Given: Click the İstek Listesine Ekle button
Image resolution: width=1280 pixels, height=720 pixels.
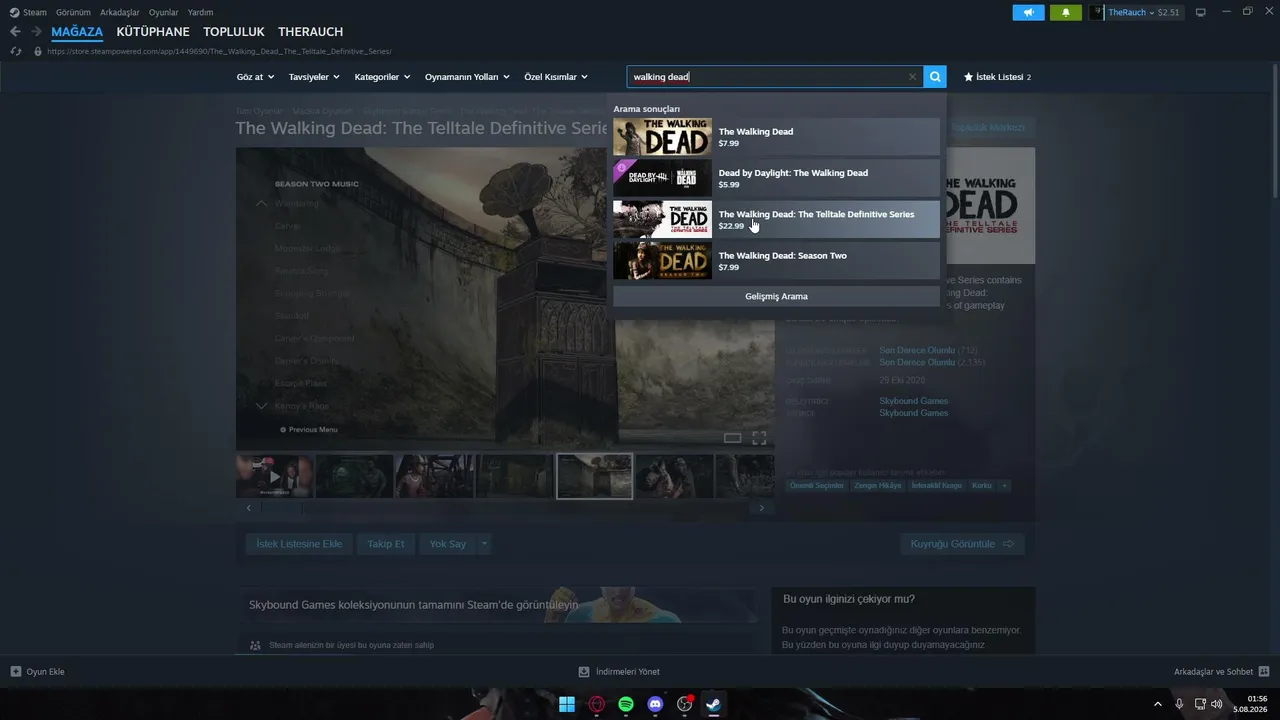Looking at the screenshot, I should 299,544.
